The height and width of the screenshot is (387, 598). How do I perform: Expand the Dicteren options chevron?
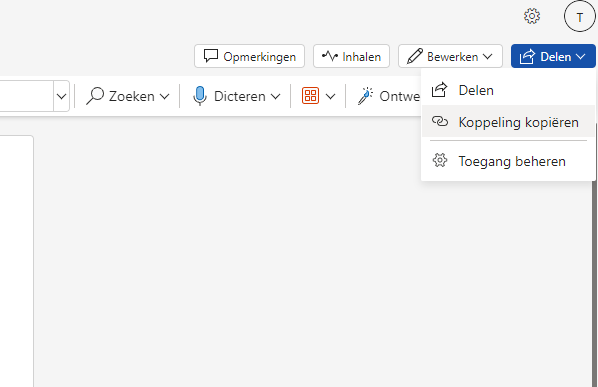pyautogui.click(x=275, y=97)
